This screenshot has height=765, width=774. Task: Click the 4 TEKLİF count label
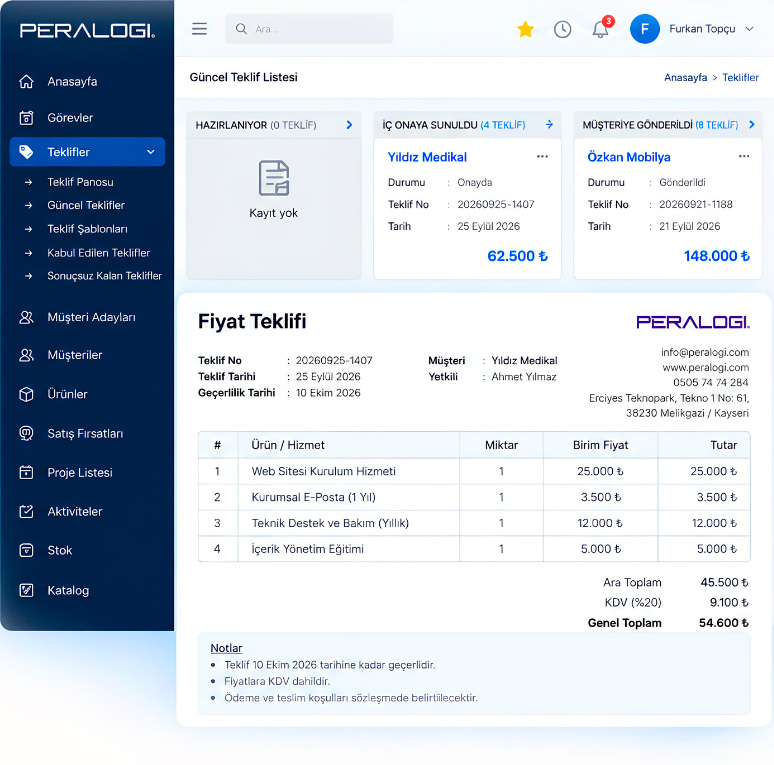(503, 125)
